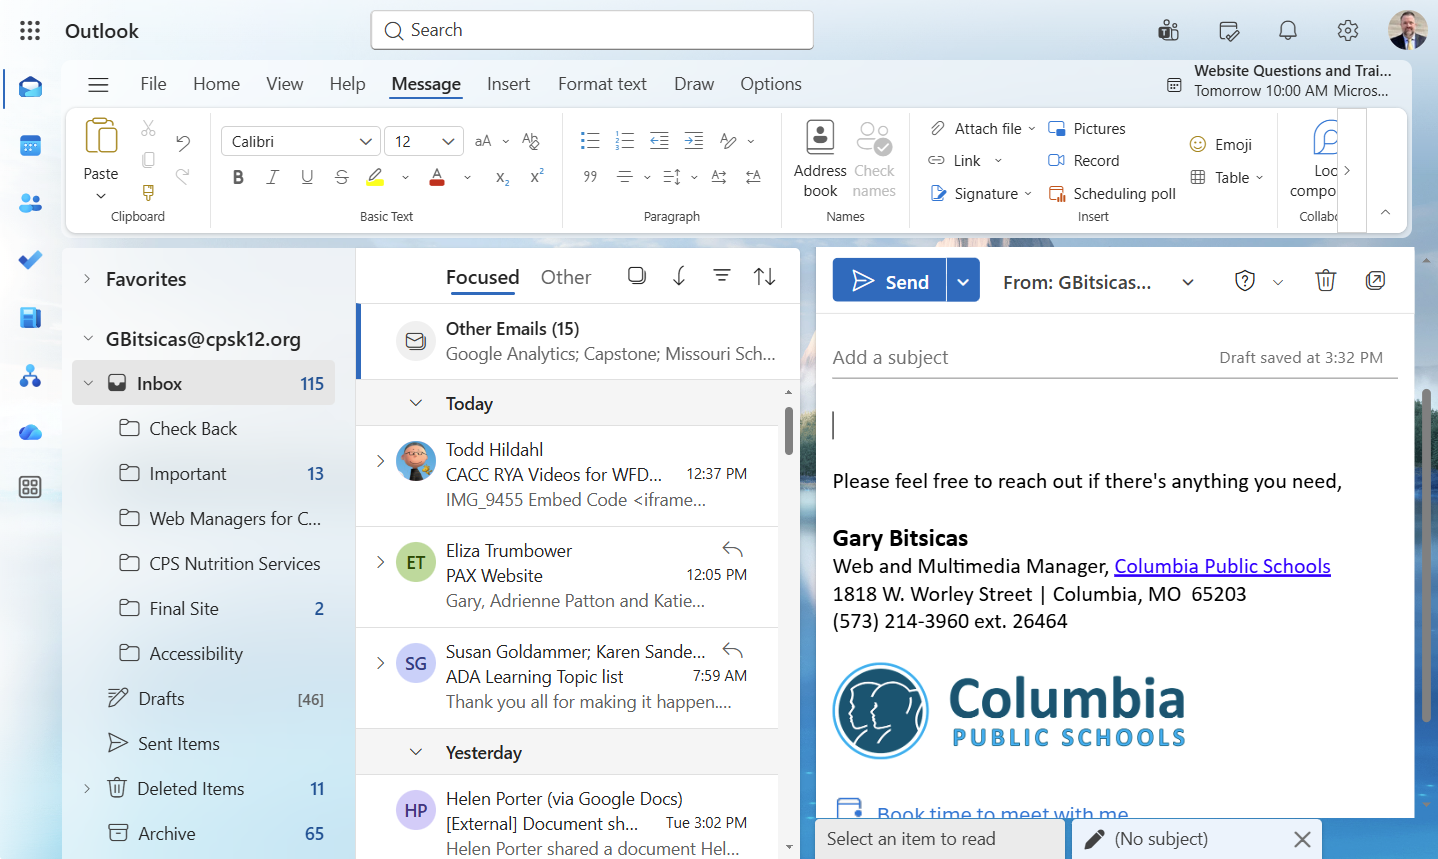Switch to Home ribbon tab

(216, 84)
